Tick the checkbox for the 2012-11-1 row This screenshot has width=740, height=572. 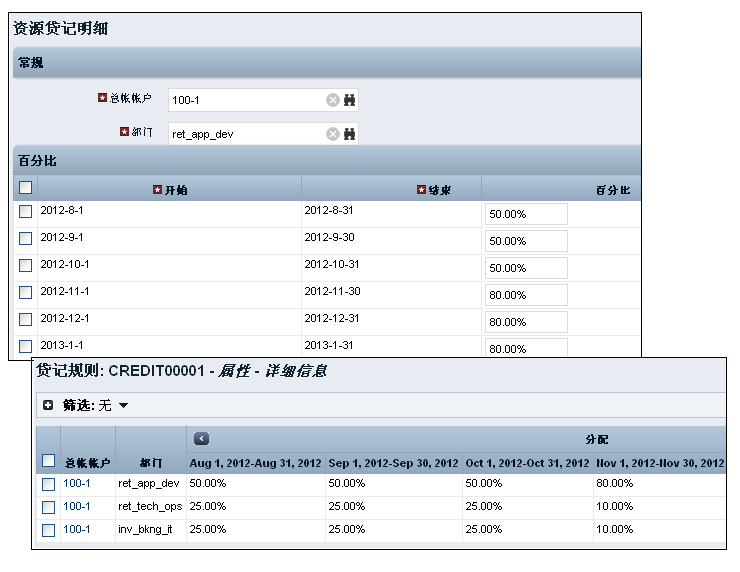(x=25, y=293)
